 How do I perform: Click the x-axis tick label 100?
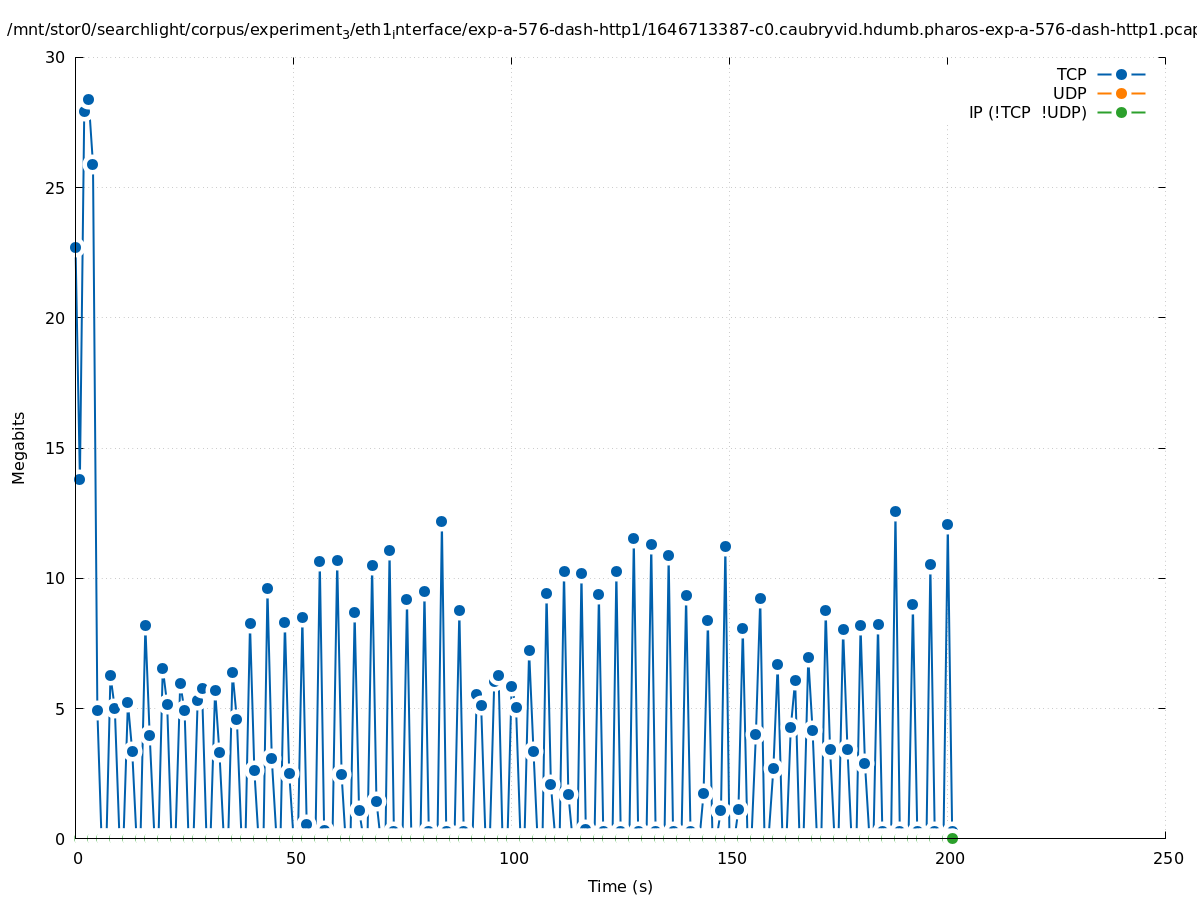[513, 859]
